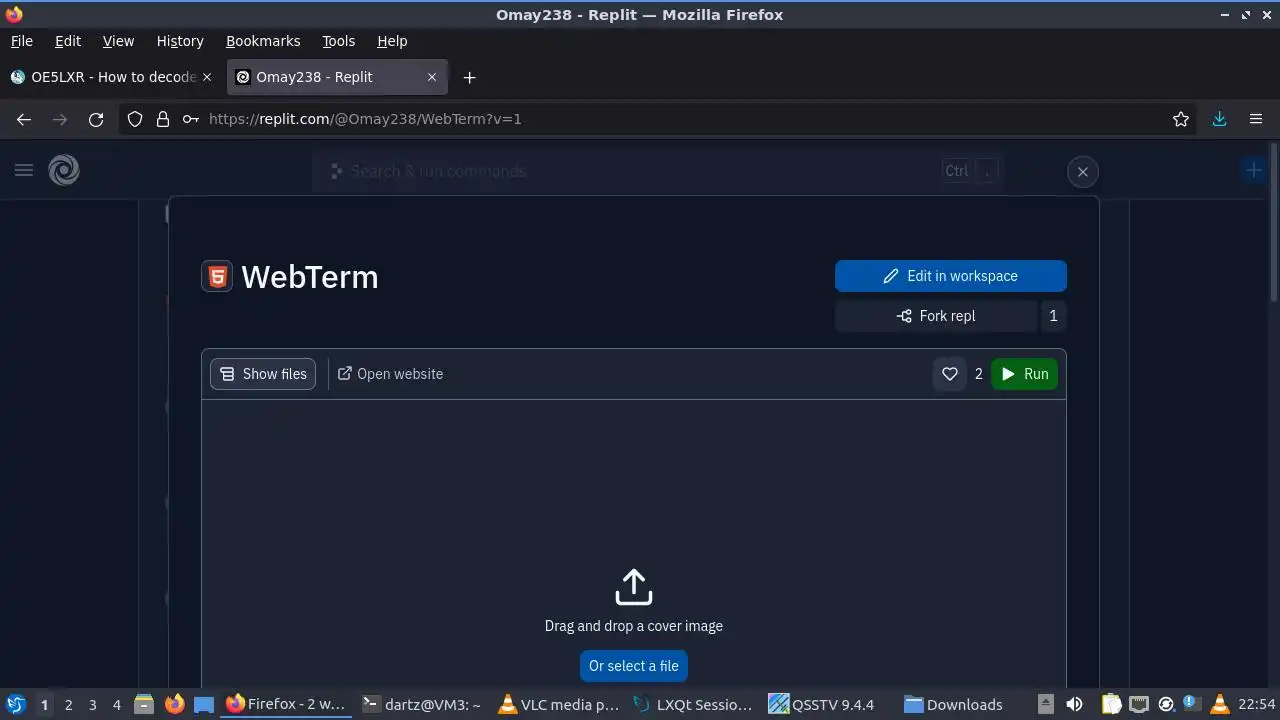Switch to virtual desktop 4
The width and height of the screenshot is (1280, 720).
(116, 705)
